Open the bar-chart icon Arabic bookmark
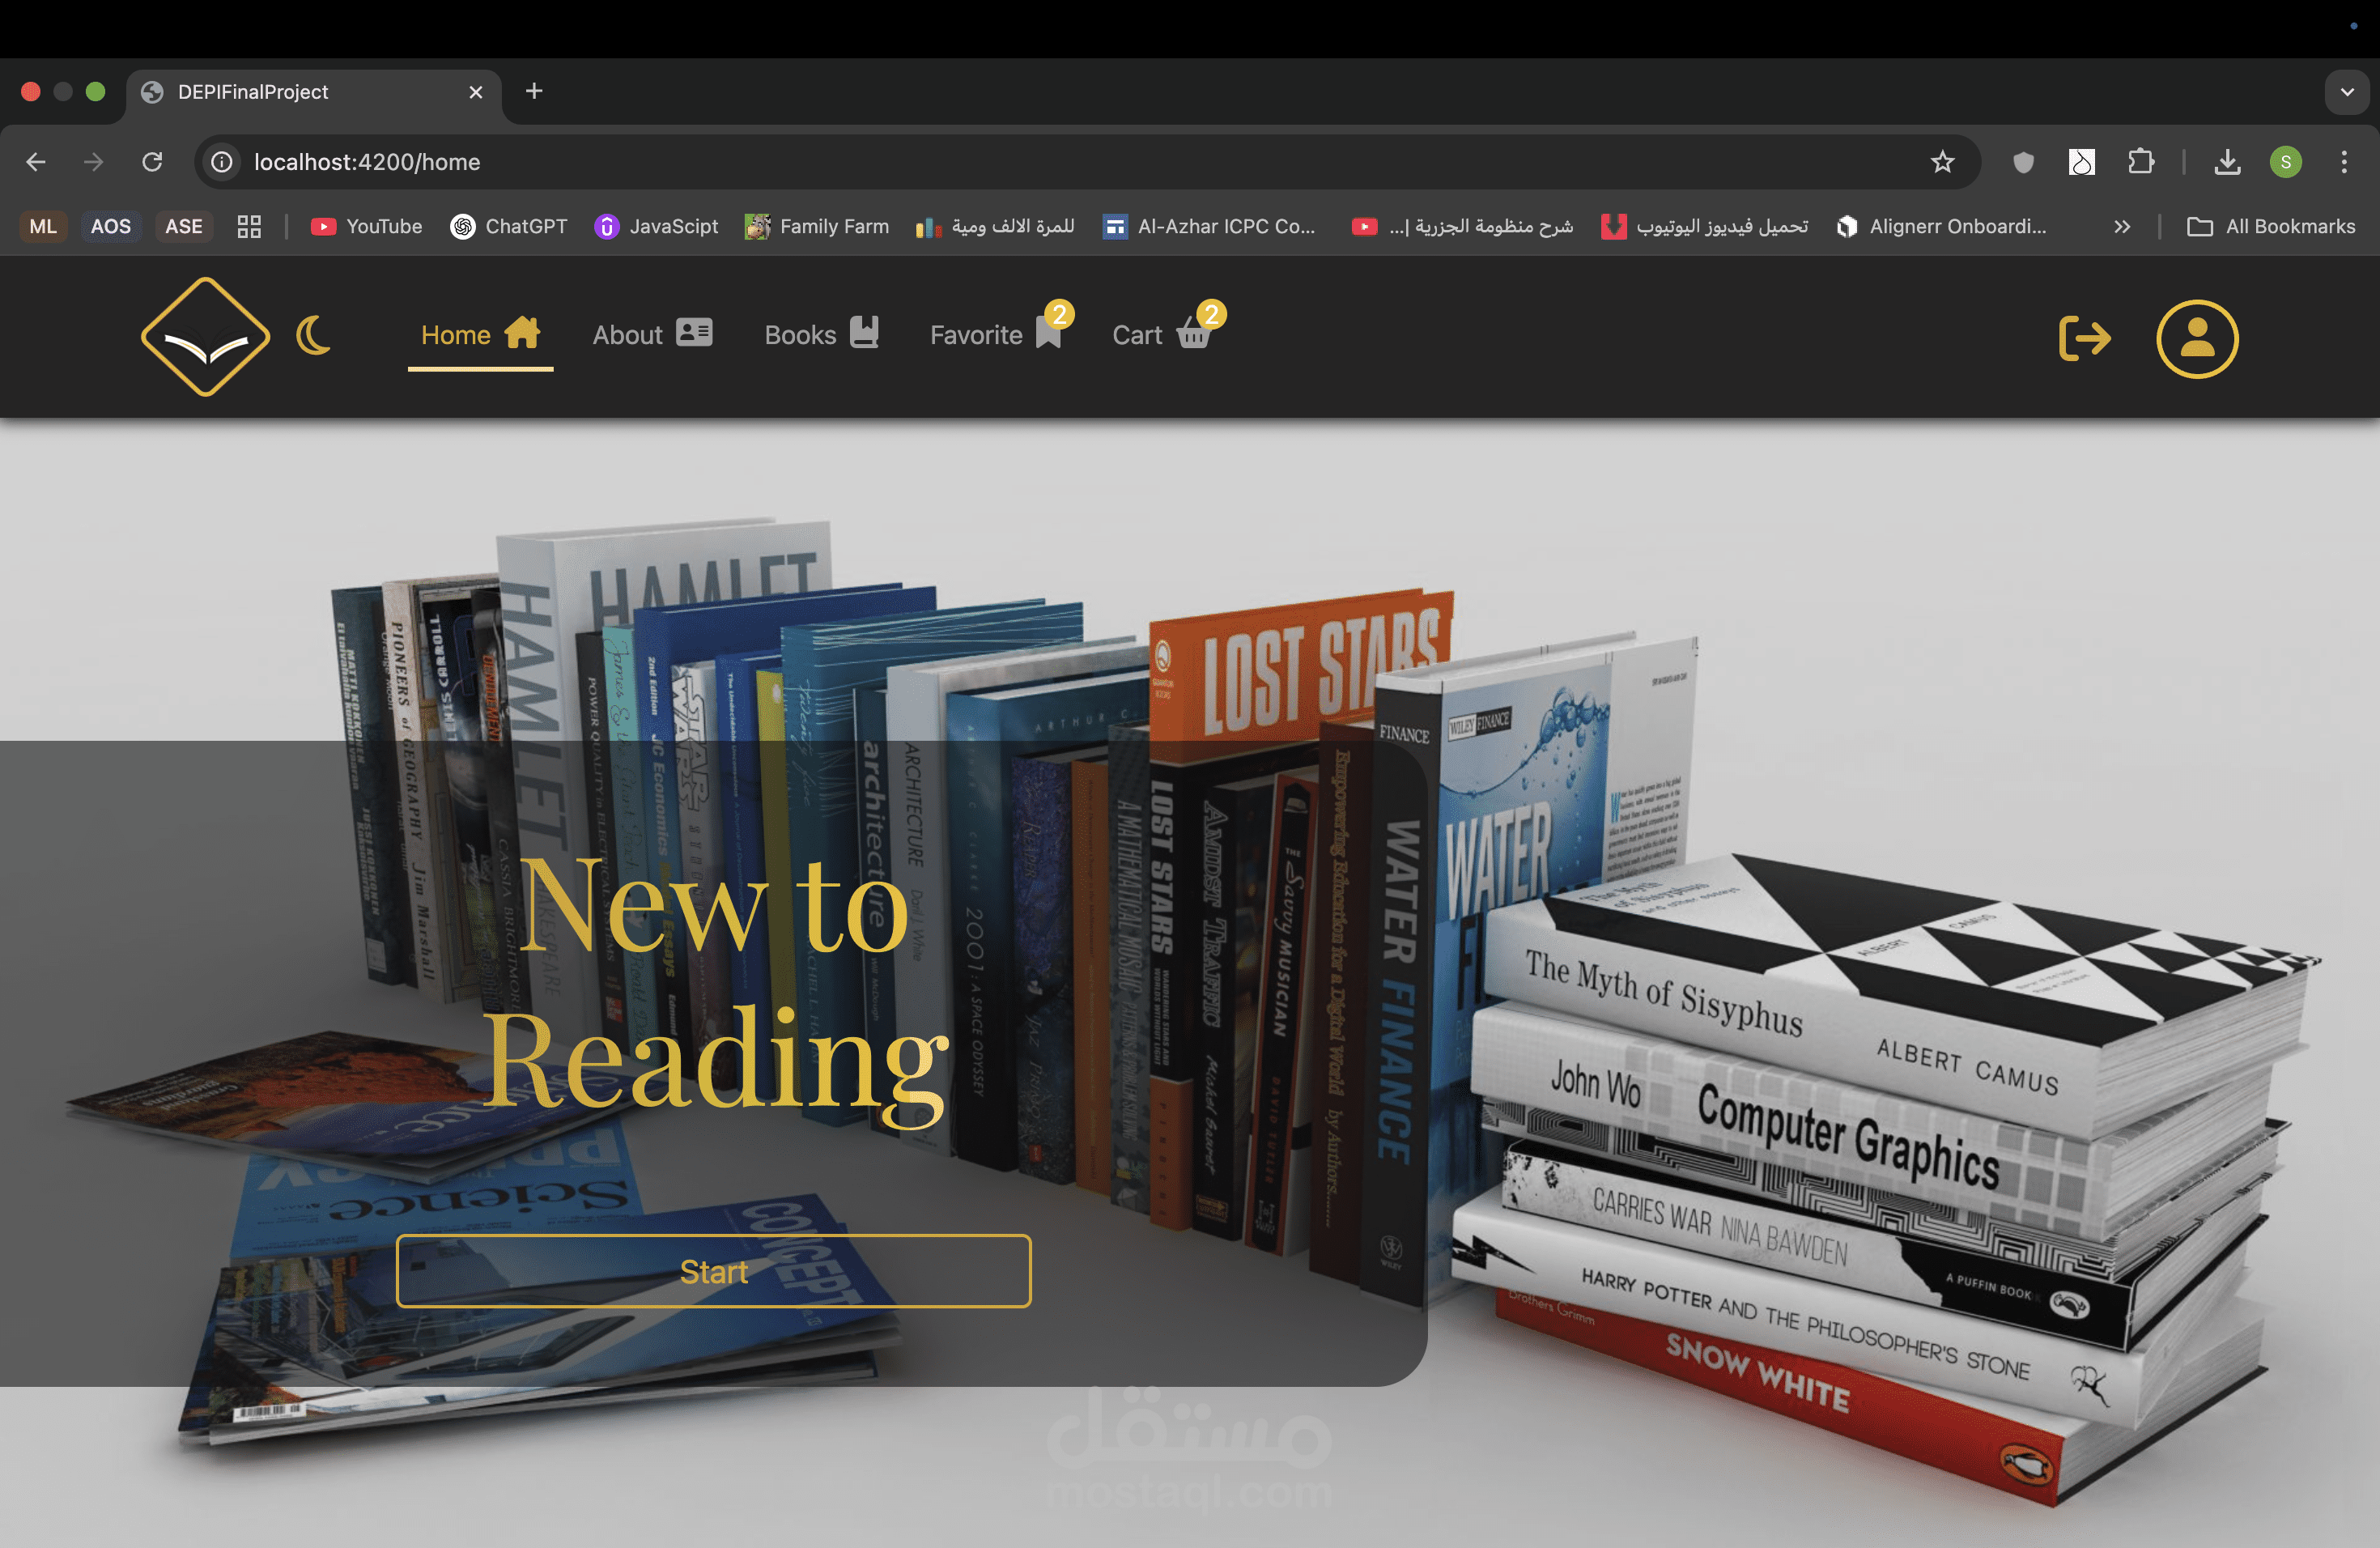This screenshot has width=2380, height=1548. tap(995, 226)
